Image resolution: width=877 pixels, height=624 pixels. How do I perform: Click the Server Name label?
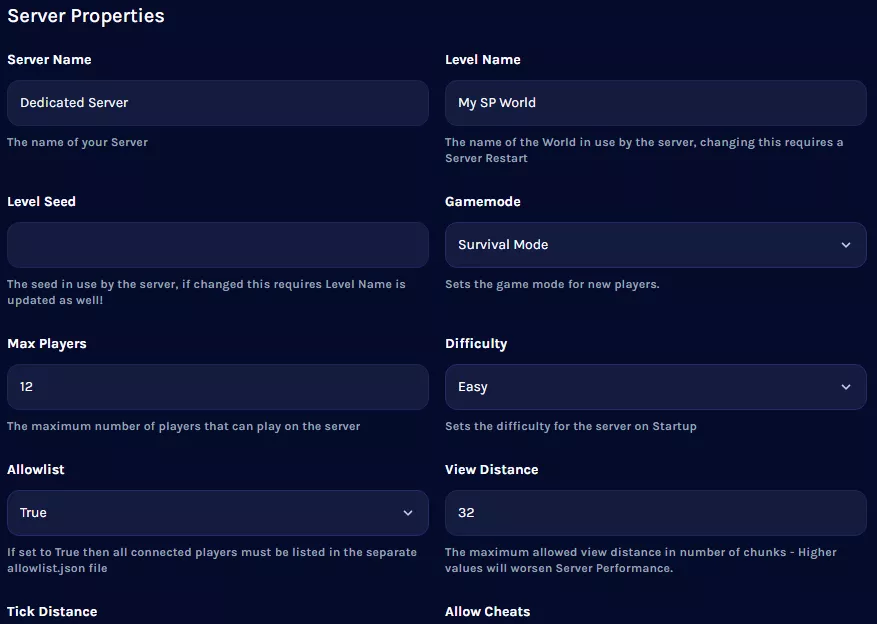coord(49,60)
